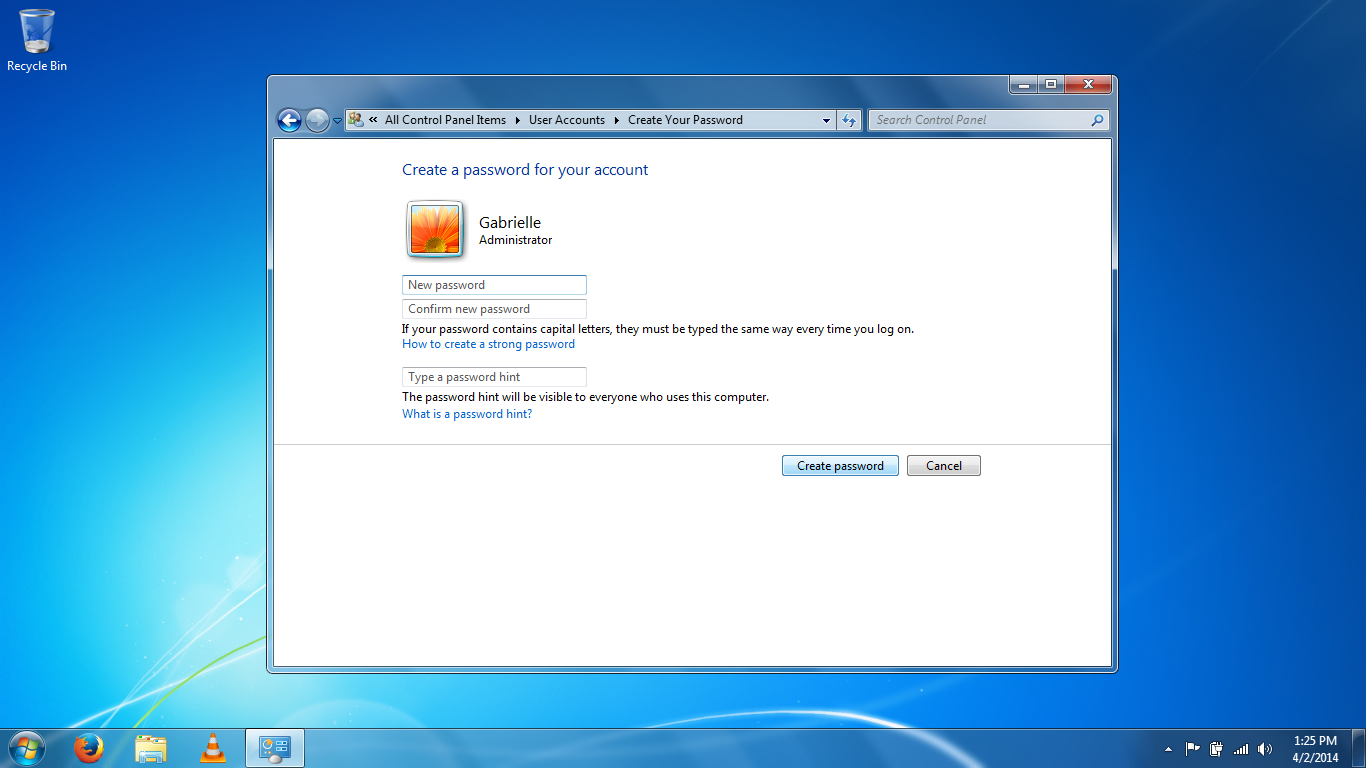Open How to create a strong password
This screenshot has width=1366, height=768.
click(x=488, y=344)
